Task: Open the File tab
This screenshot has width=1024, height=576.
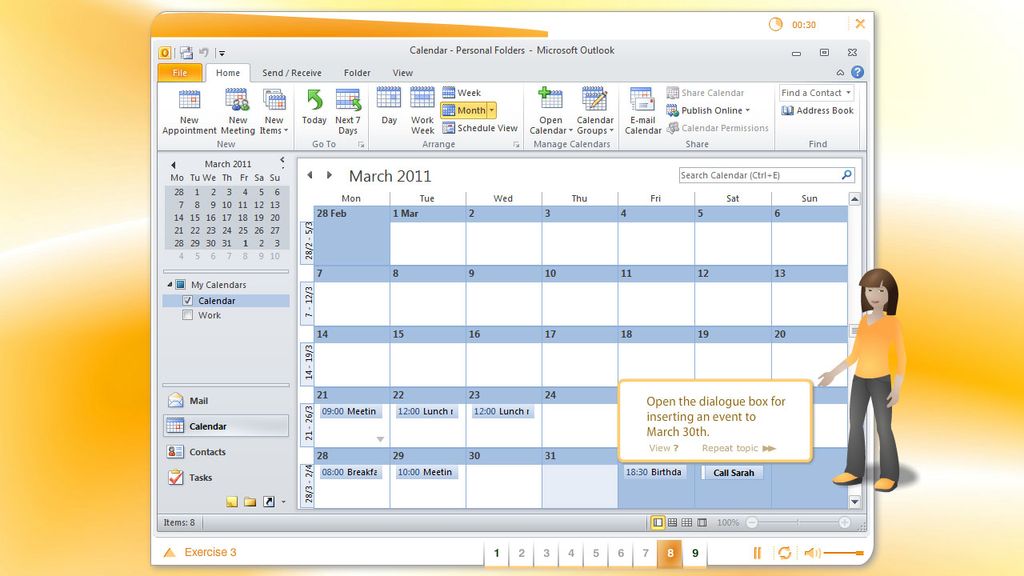Action: [180, 72]
